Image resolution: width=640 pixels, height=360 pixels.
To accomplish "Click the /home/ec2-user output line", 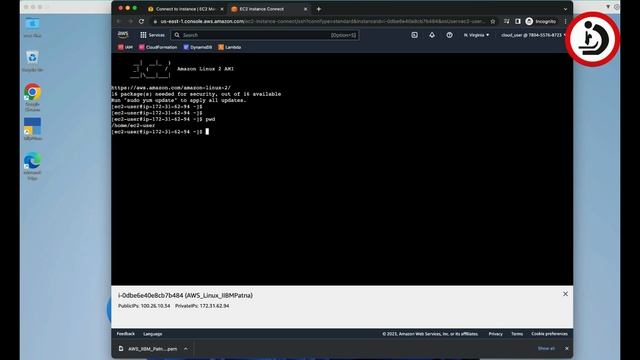I will pos(133,126).
